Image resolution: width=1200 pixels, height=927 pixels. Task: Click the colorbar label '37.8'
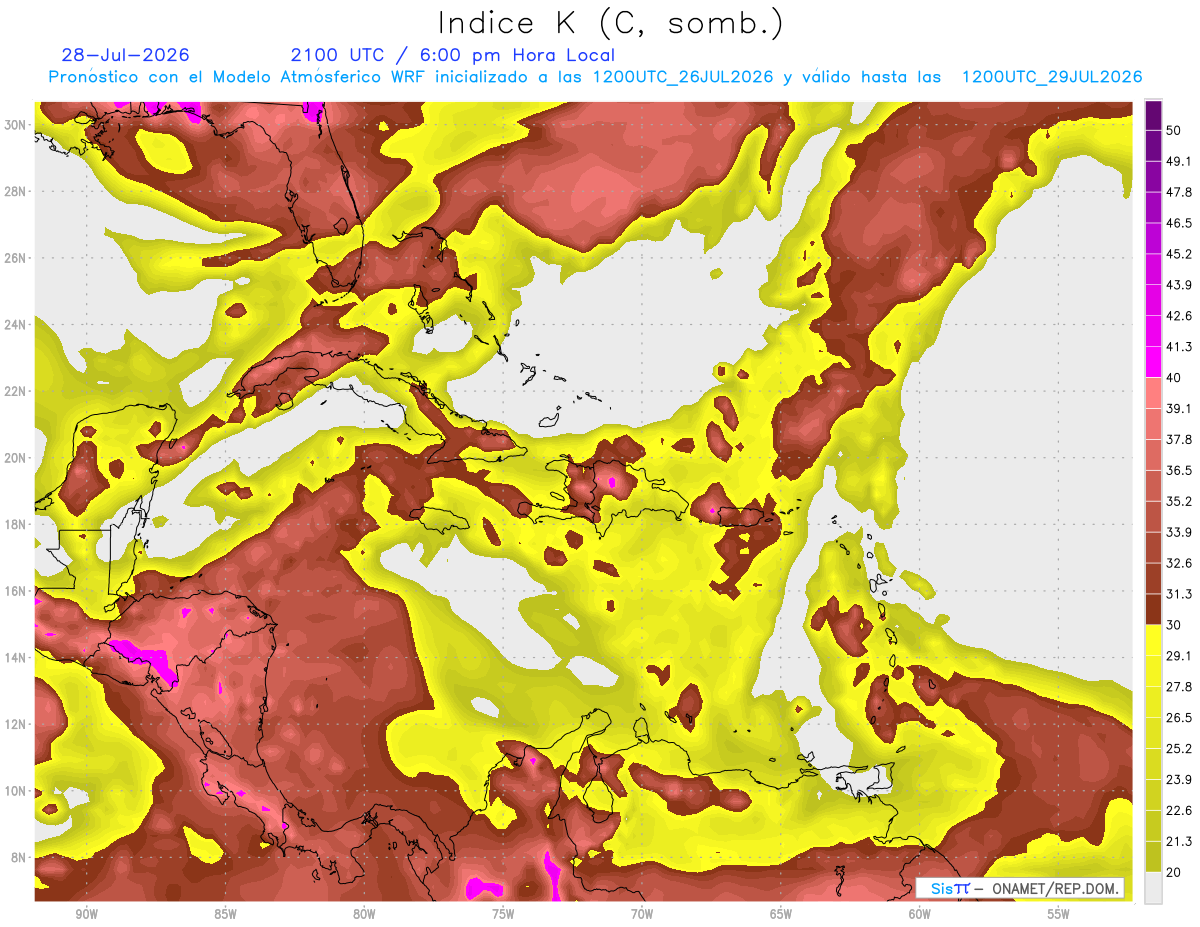pyautogui.click(x=1179, y=439)
